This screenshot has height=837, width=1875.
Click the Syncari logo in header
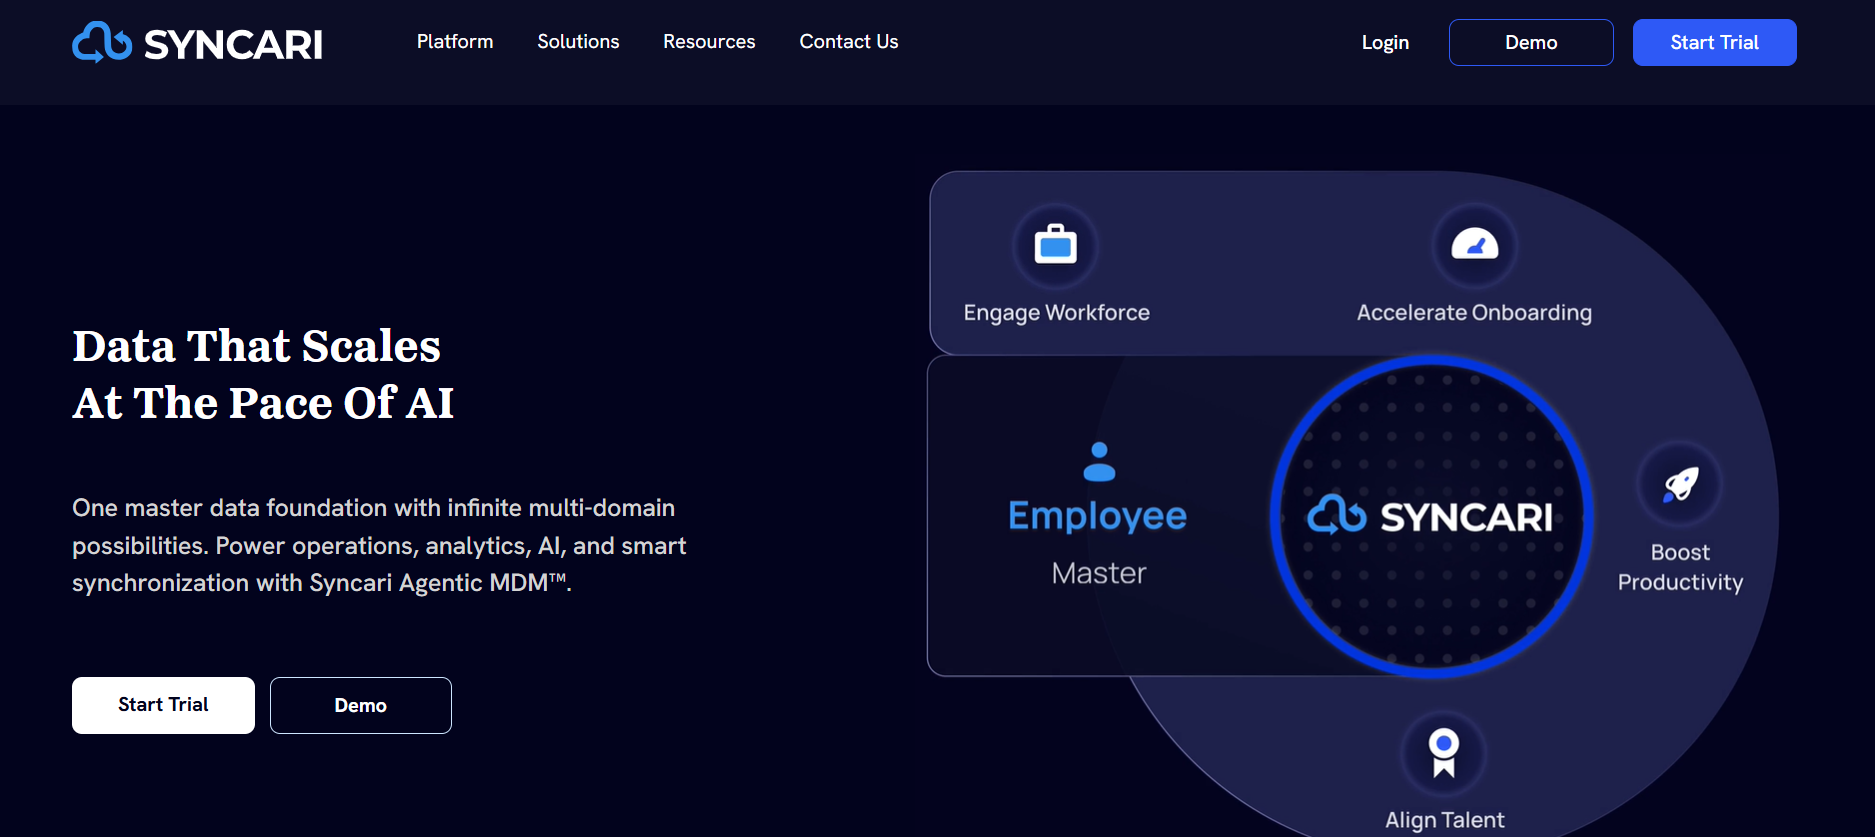pos(197,43)
